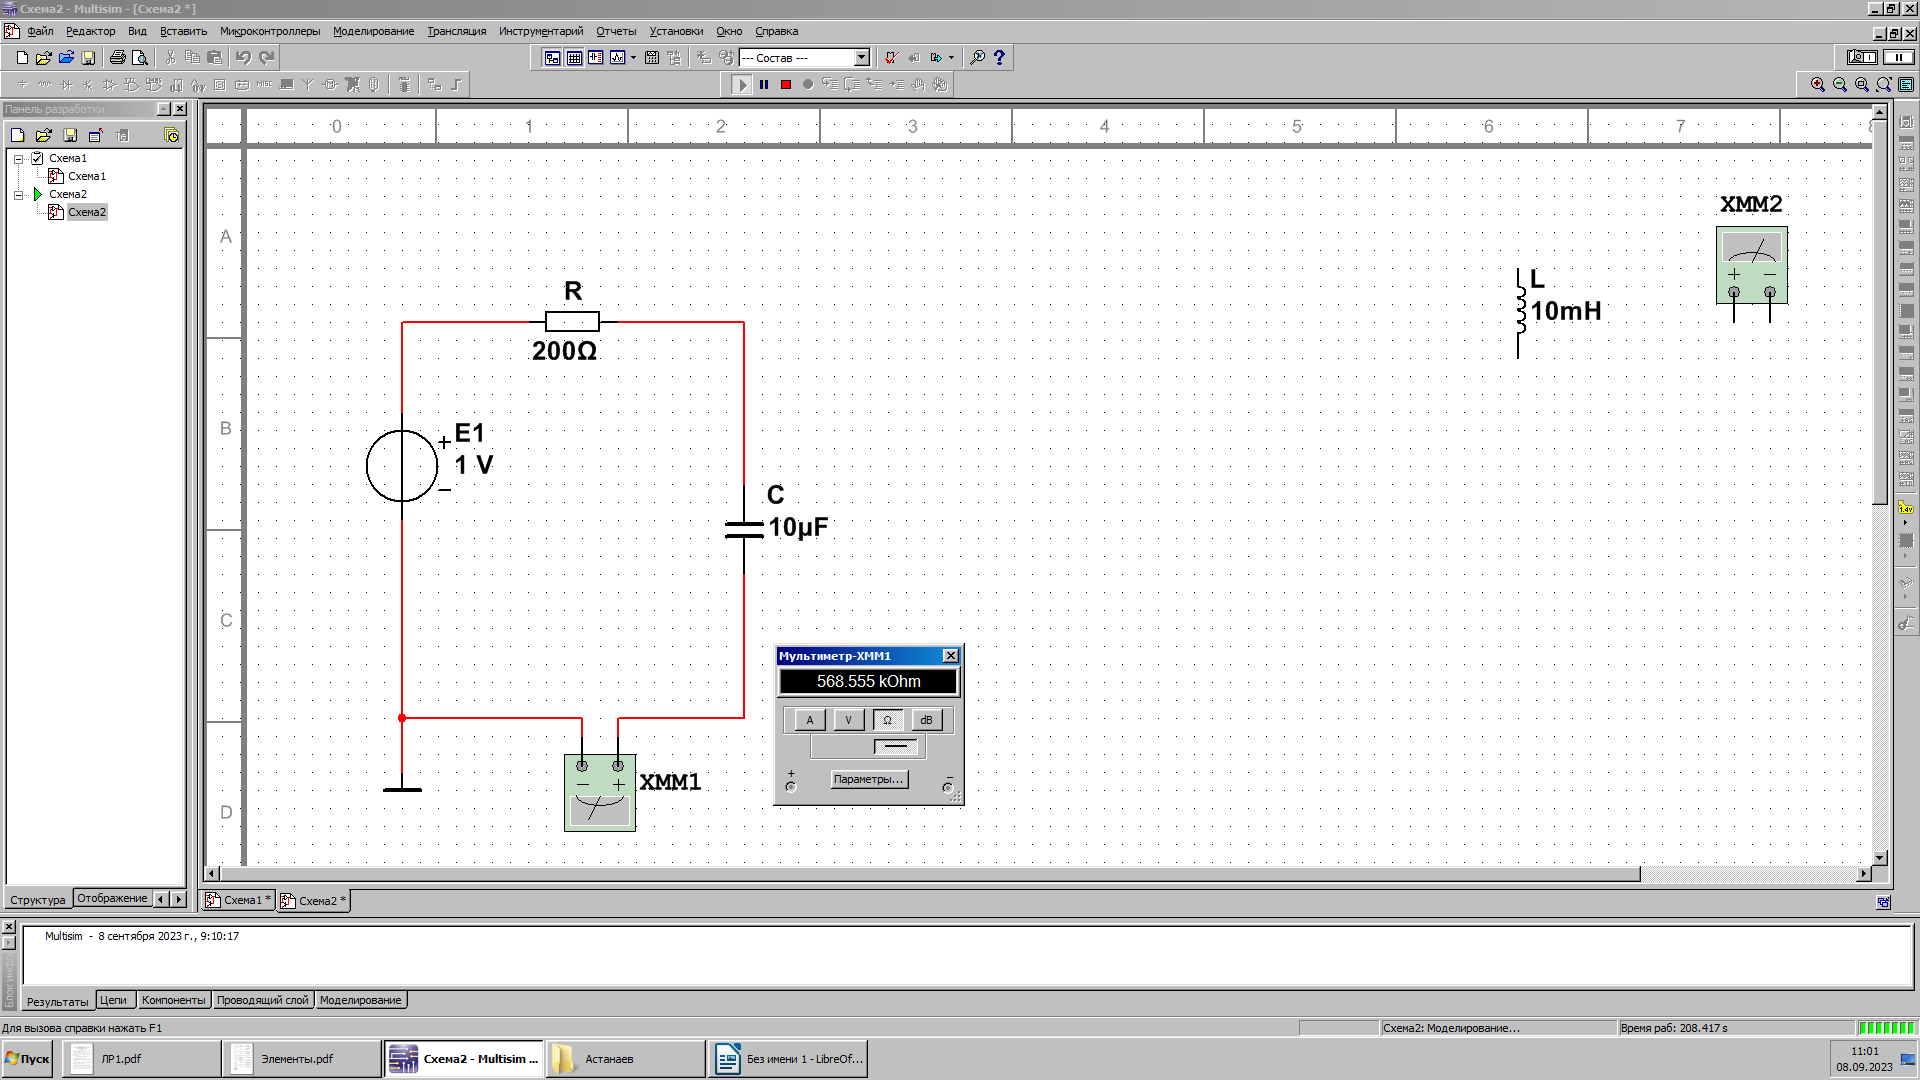Open the Моделирование menu

pyautogui.click(x=373, y=31)
